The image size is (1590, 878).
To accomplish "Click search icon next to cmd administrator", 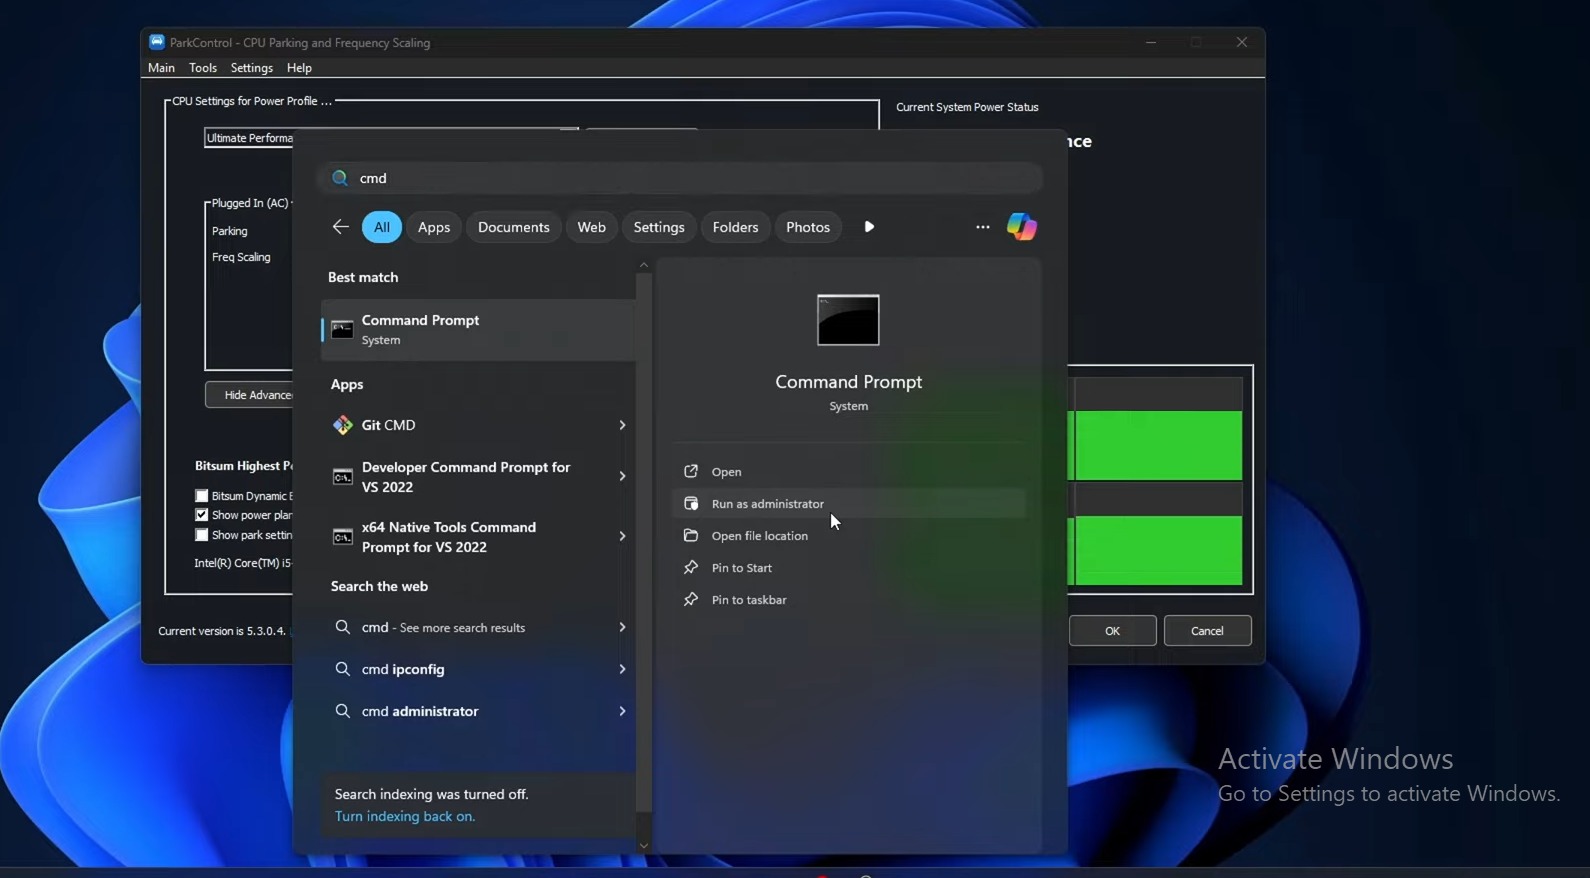I will (342, 711).
